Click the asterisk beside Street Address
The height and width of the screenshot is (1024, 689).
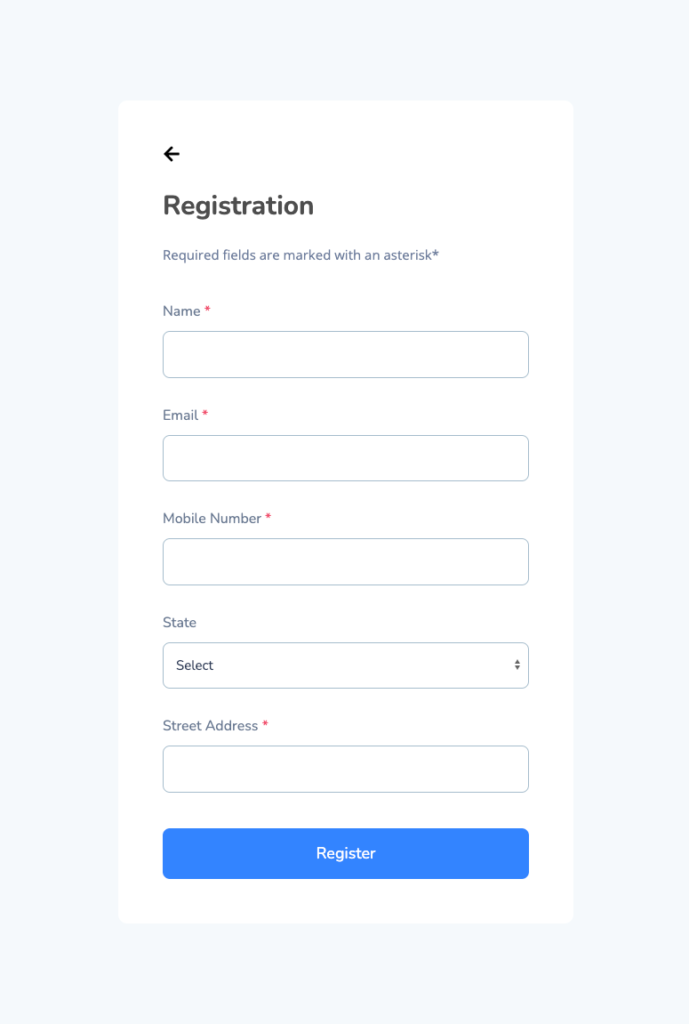click(x=265, y=725)
